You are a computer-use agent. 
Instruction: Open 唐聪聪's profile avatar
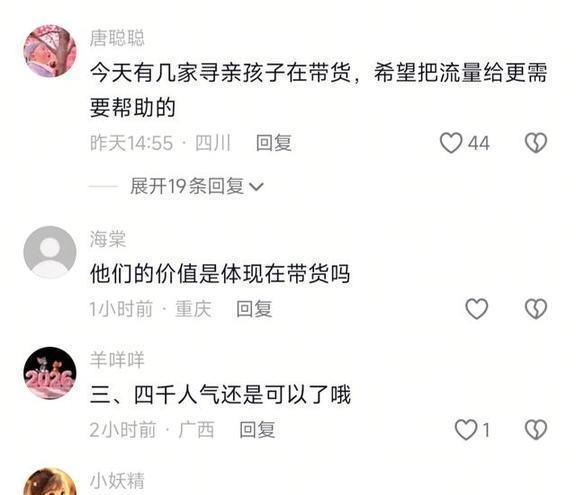click(x=50, y=51)
